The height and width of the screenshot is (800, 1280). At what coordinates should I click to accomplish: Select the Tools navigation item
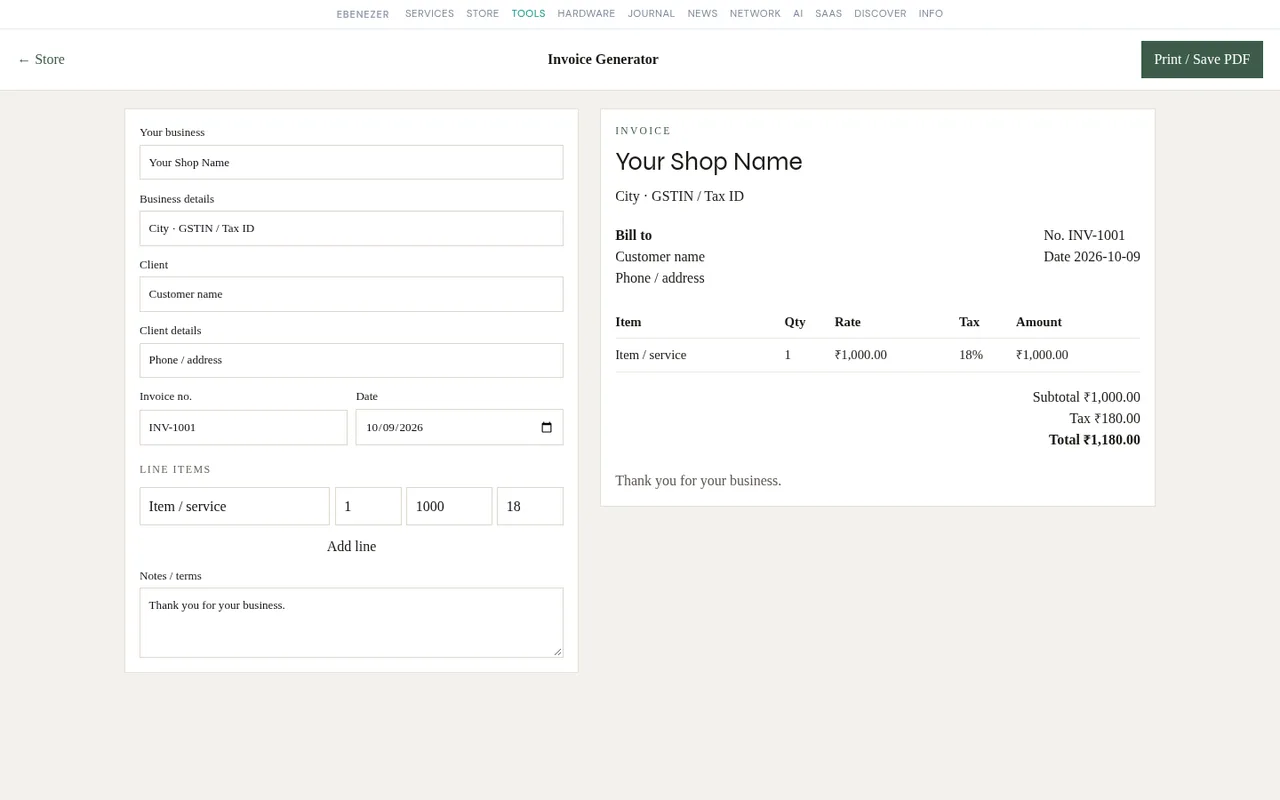click(x=528, y=14)
